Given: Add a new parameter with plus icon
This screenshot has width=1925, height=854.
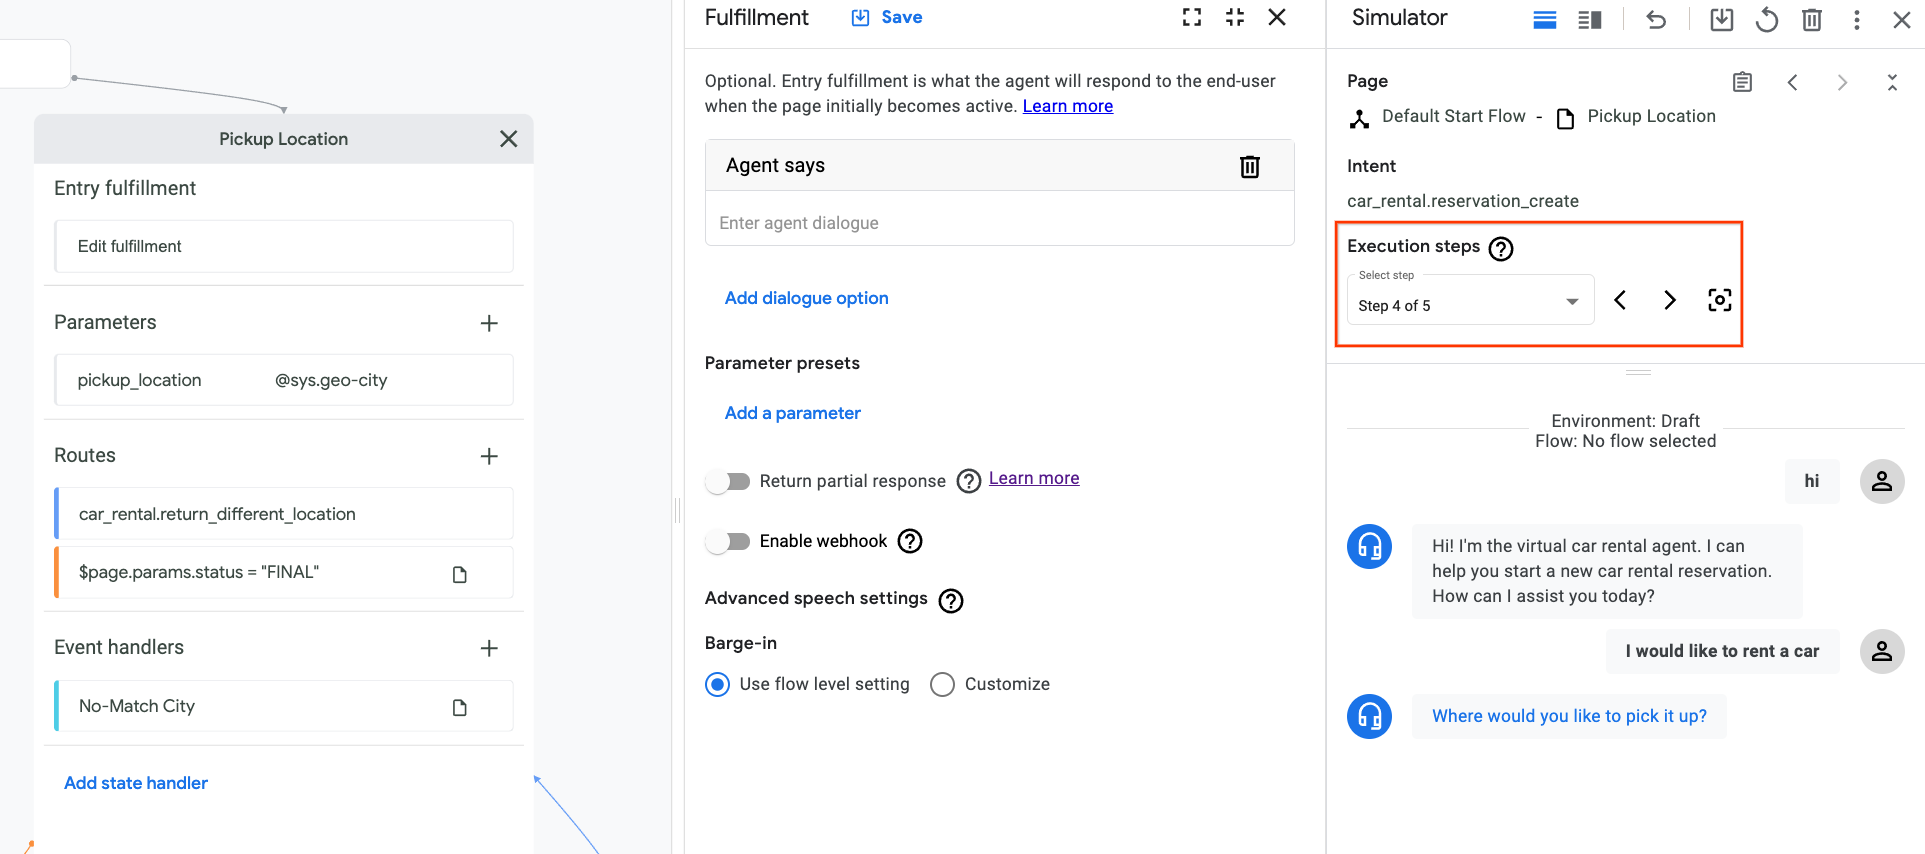Looking at the screenshot, I should (x=489, y=323).
